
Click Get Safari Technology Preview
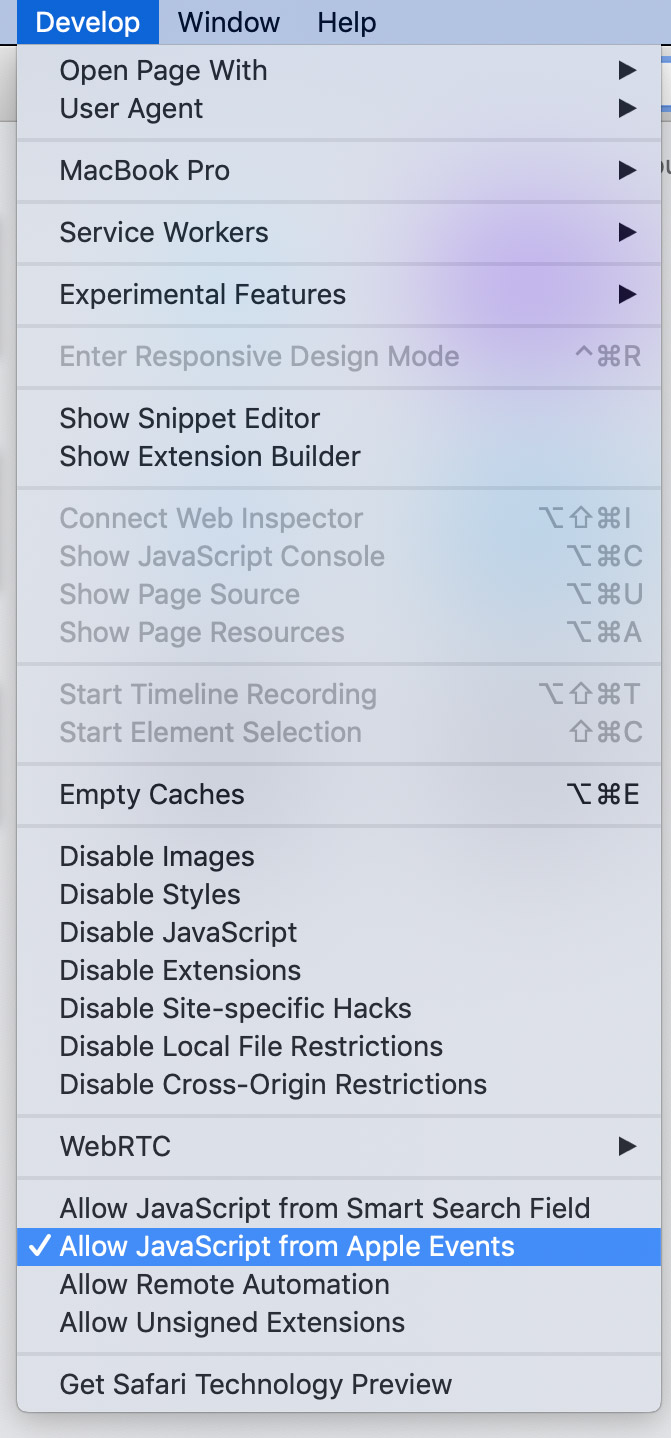click(255, 1384)
